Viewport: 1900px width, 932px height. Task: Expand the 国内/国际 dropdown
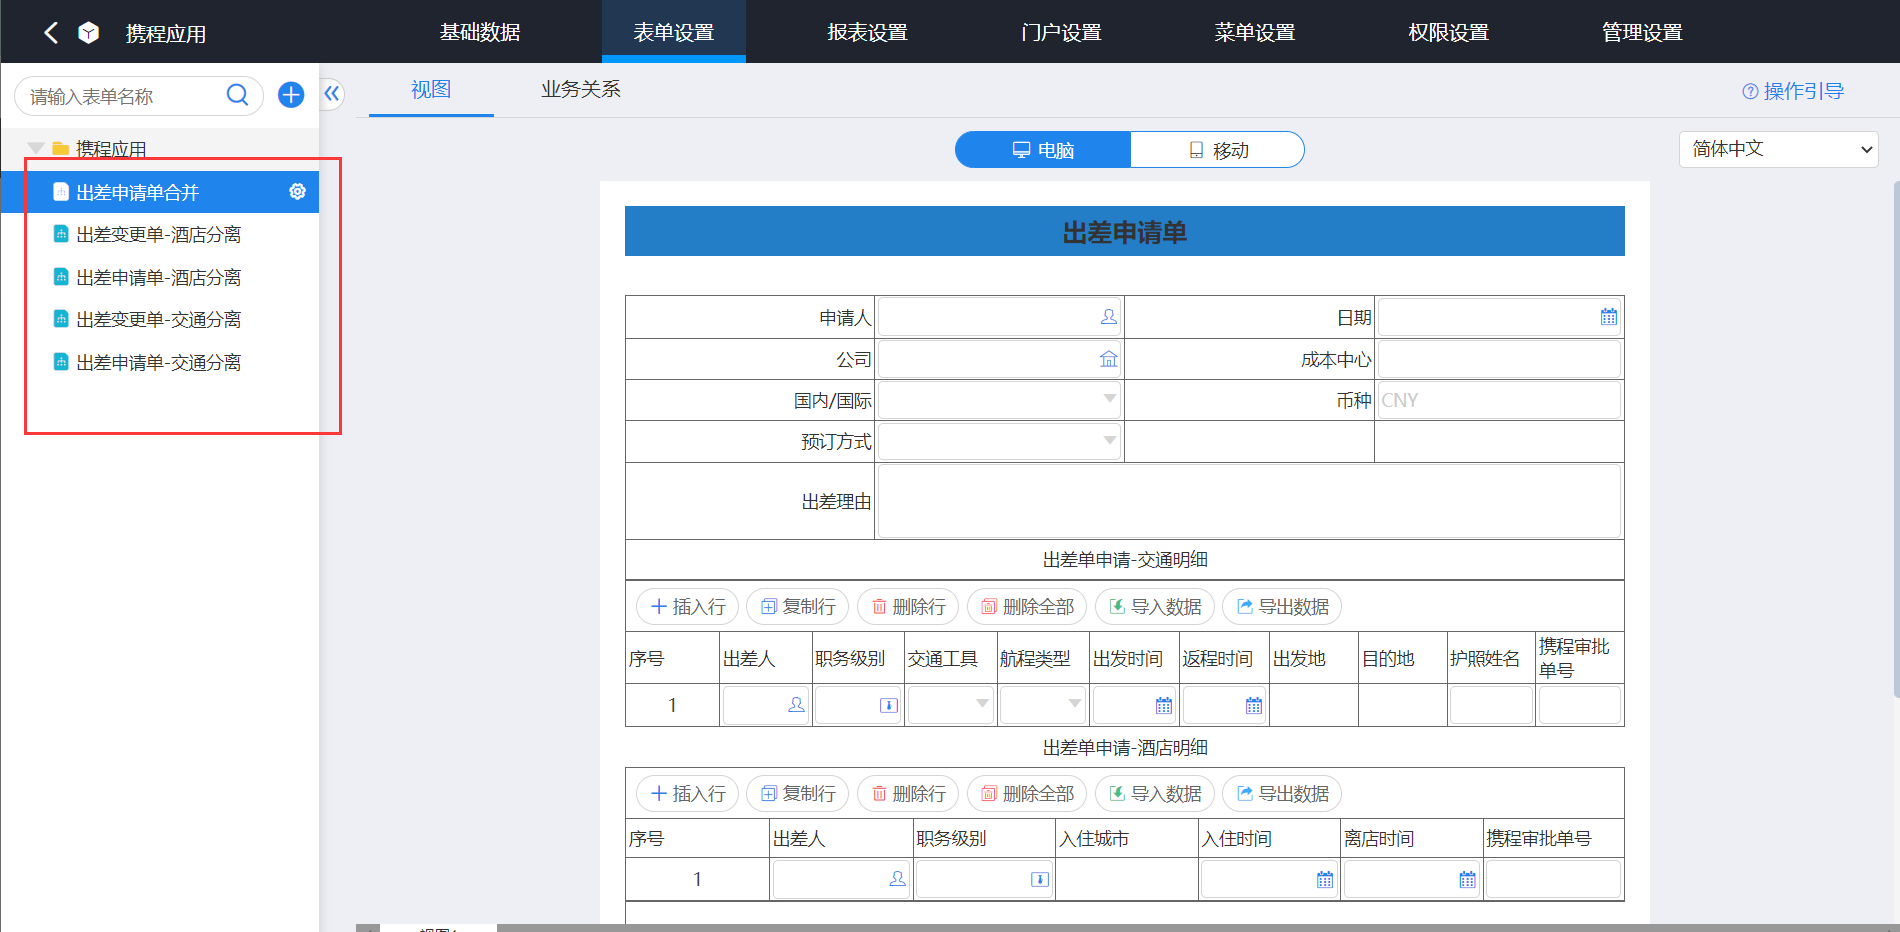[1109, 400]
